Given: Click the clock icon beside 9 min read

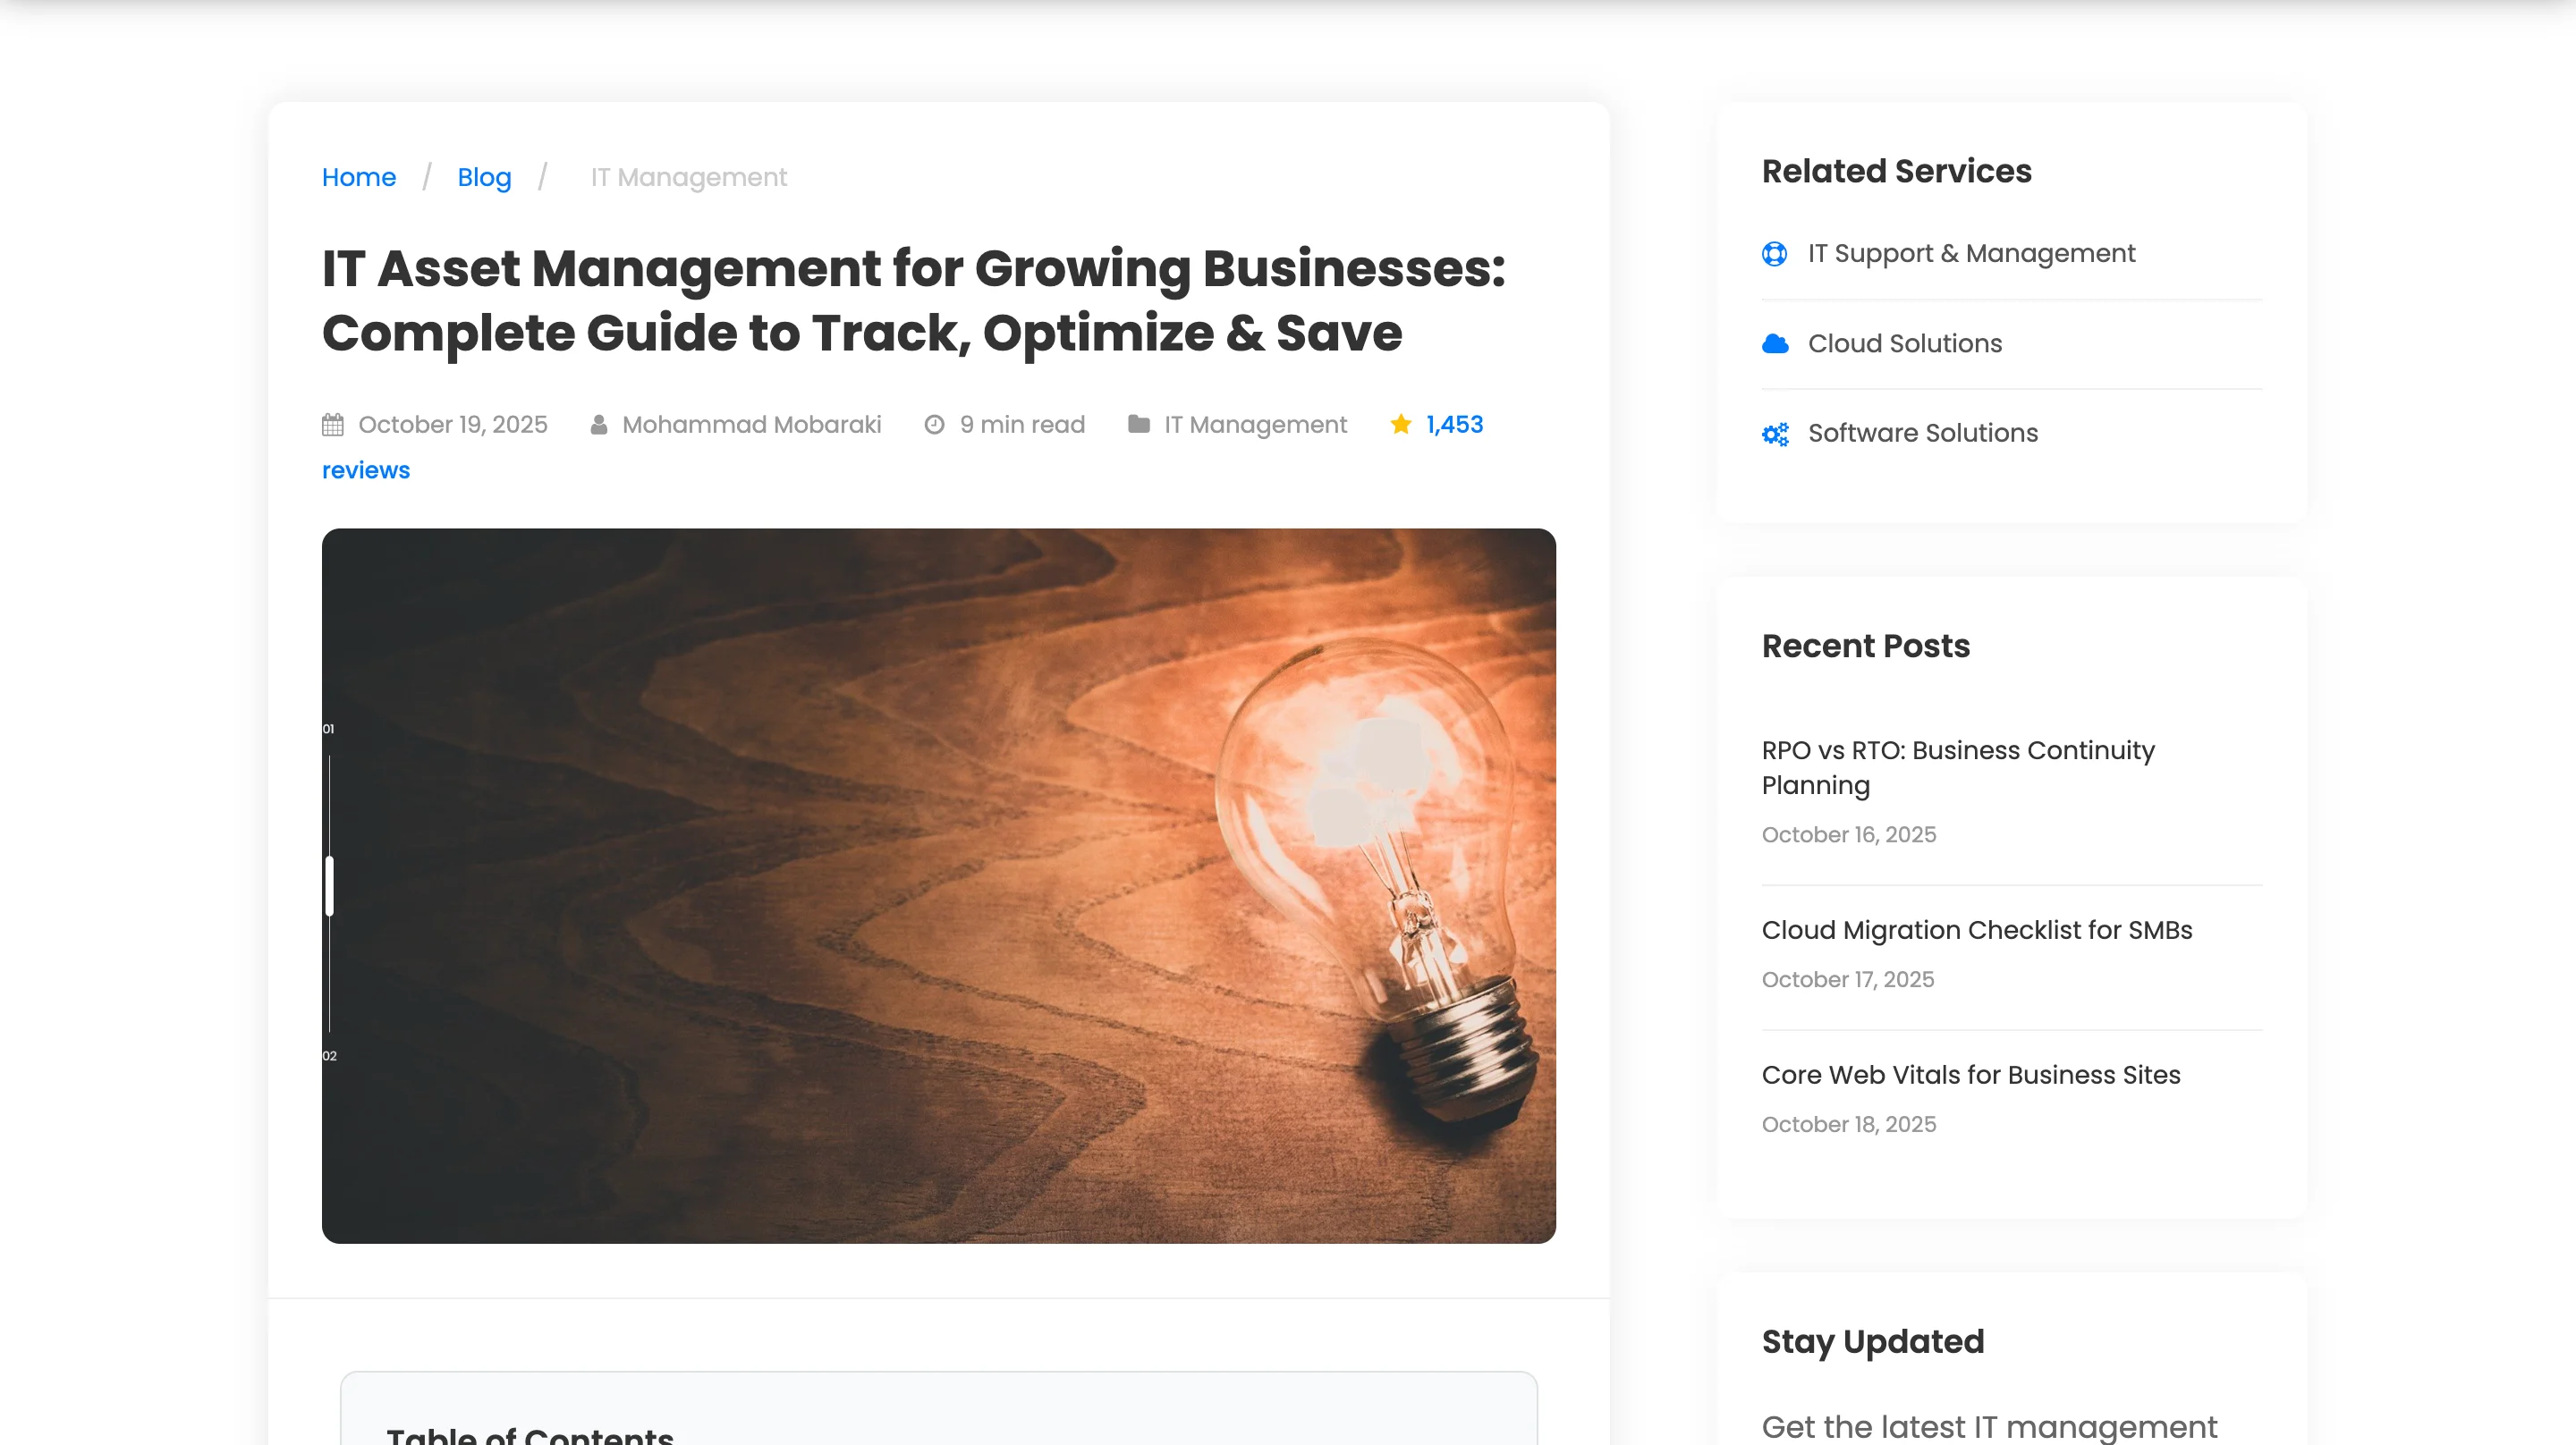Looking at the screenshot, I should (x=934, y=425).
